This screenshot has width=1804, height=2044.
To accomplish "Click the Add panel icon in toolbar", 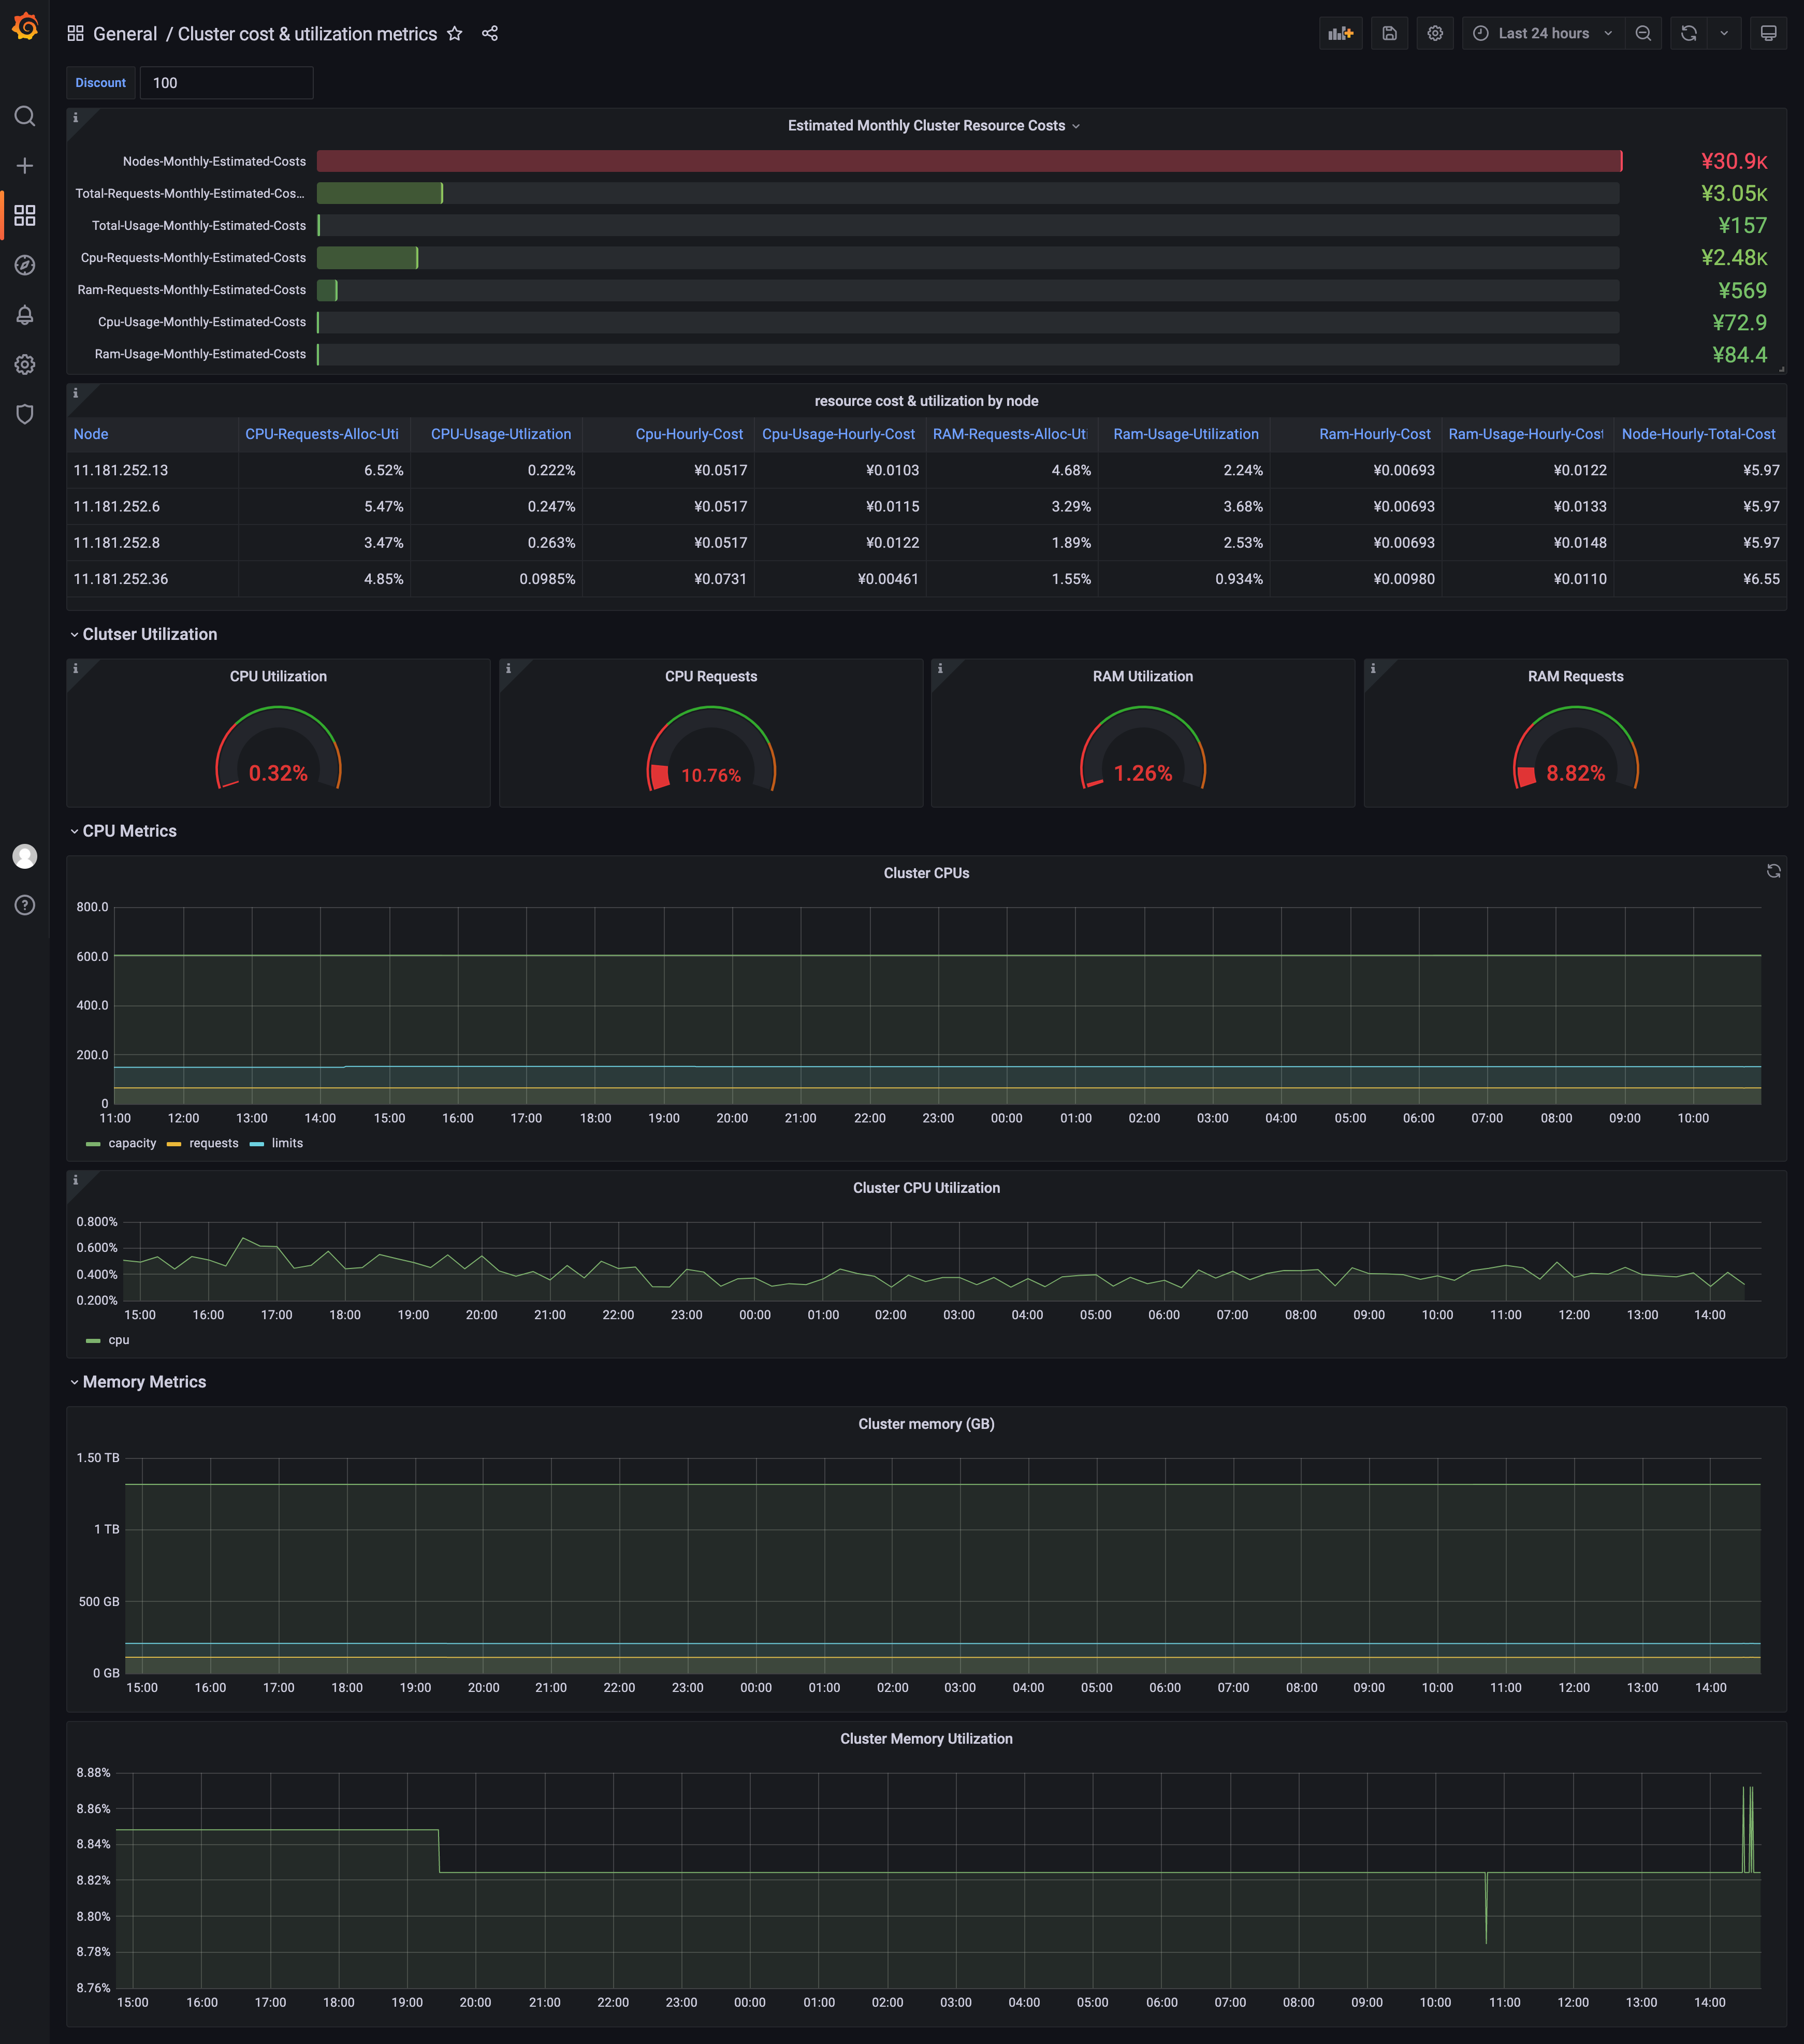I will [x=1340, y=33].
